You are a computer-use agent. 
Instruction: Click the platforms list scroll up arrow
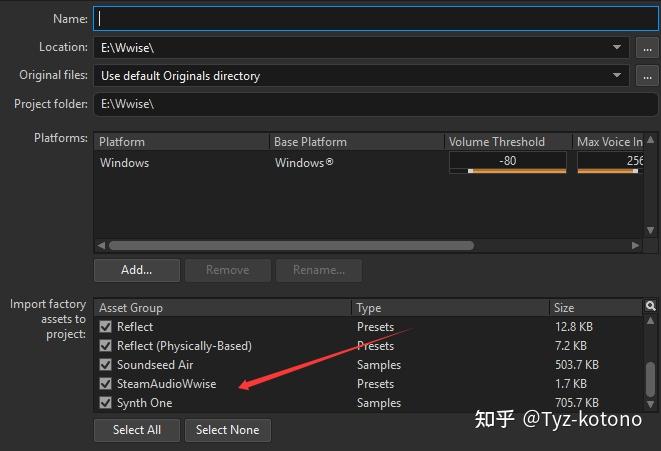pyautogui.click(x=650, y=140)
